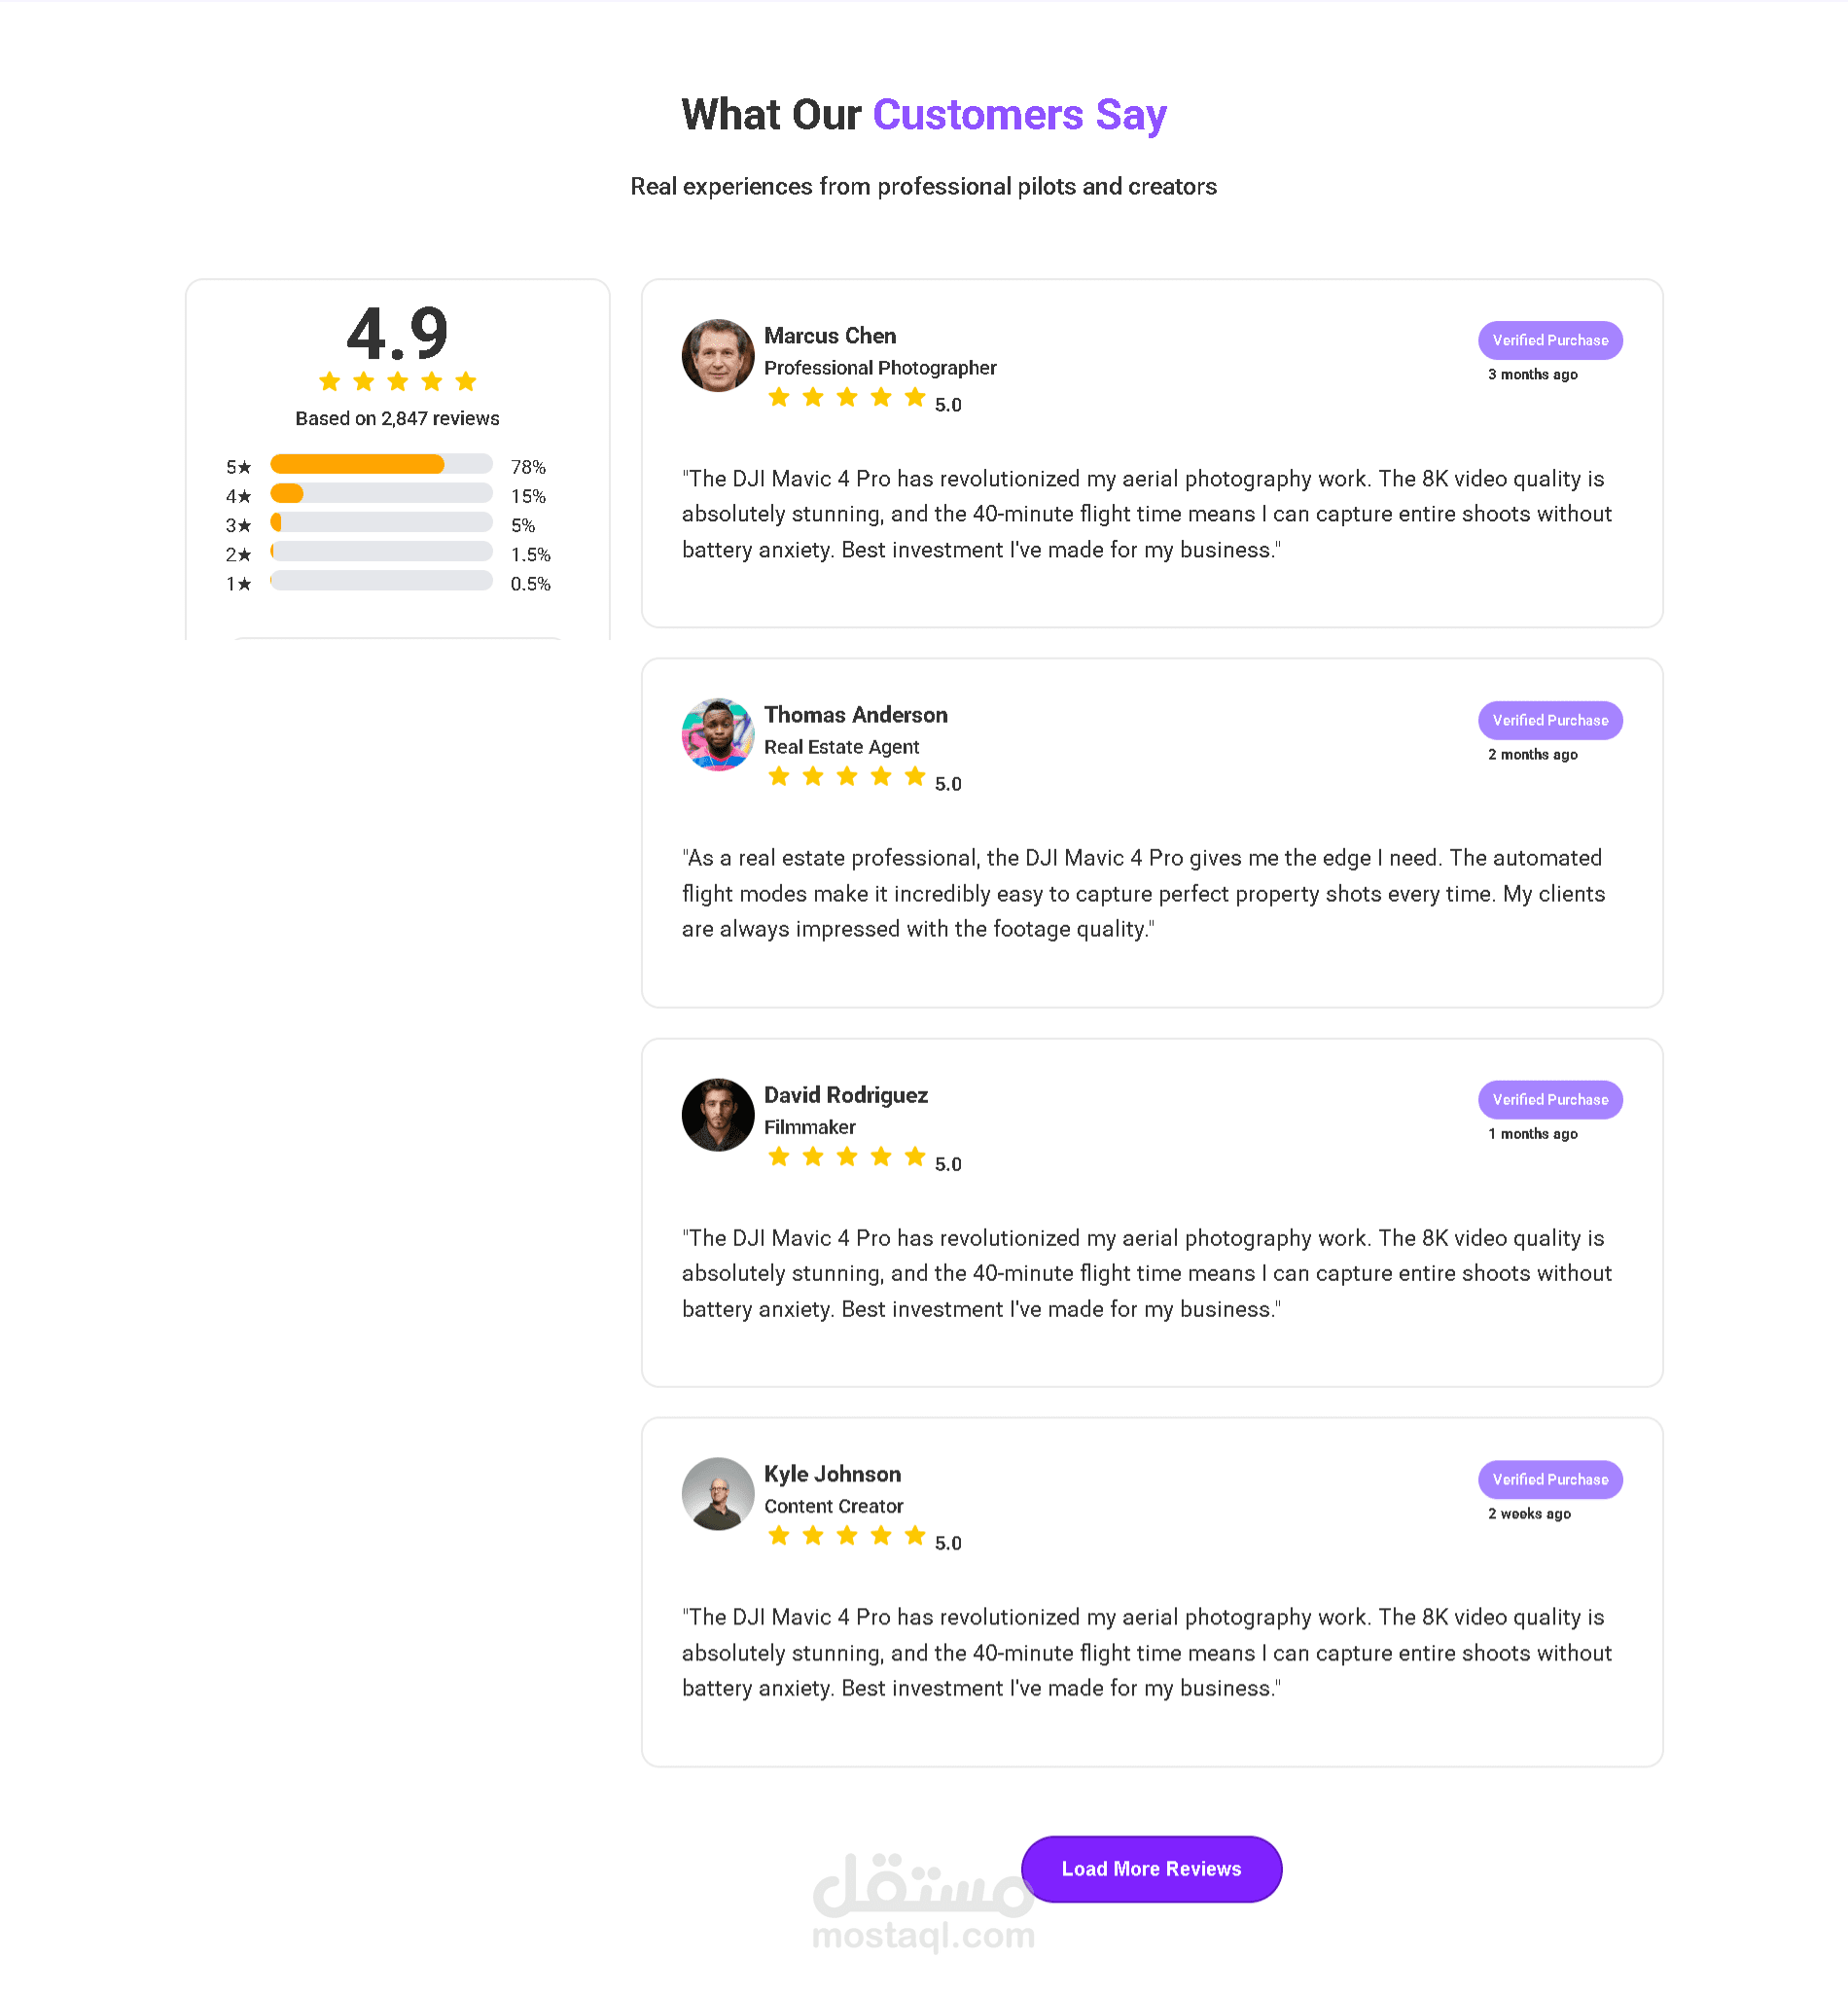The width and height of the screenshot is (1848, 1995).
Task: Click Kyle Johnson's avatar image
Action: pos(718,1493)
